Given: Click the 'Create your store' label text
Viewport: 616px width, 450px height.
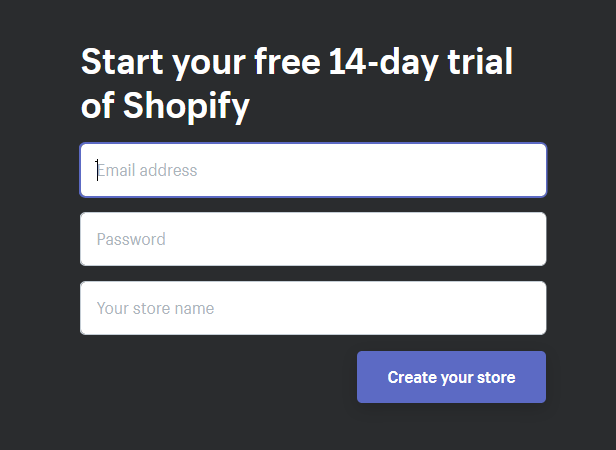Looking at the screenshot, I should coord(451,377).
